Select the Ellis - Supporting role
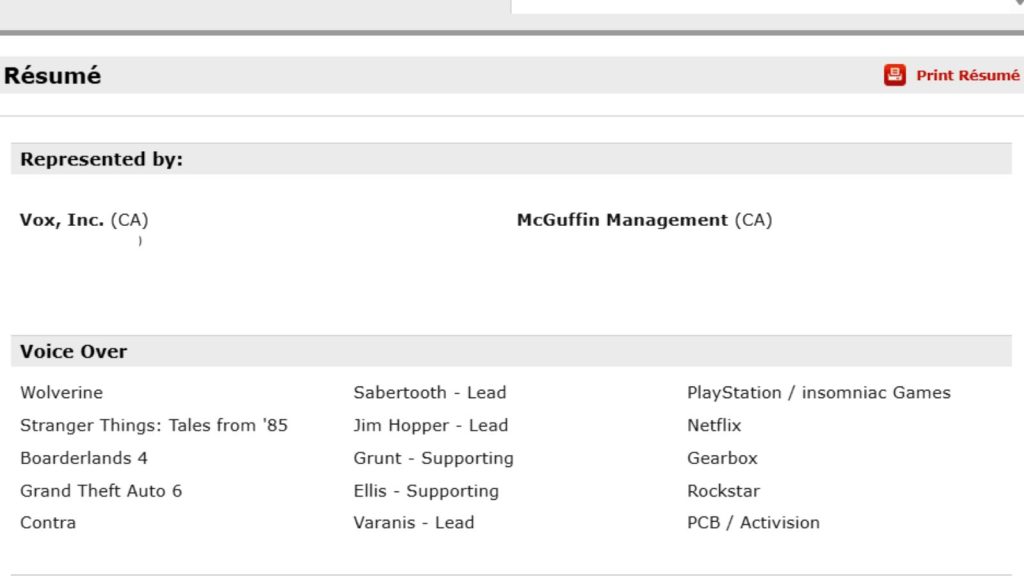1024x576 pixels. [426, 491]
